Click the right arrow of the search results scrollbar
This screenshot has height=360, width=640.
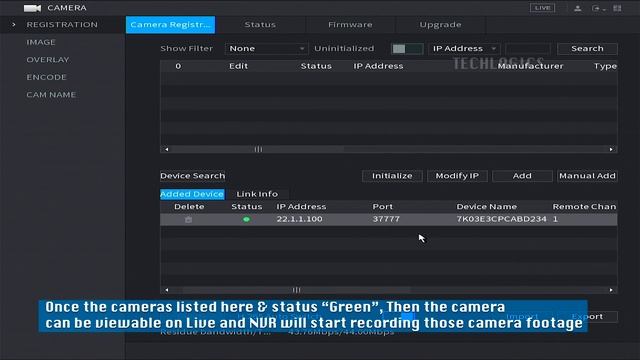click(x=611, y=149)
